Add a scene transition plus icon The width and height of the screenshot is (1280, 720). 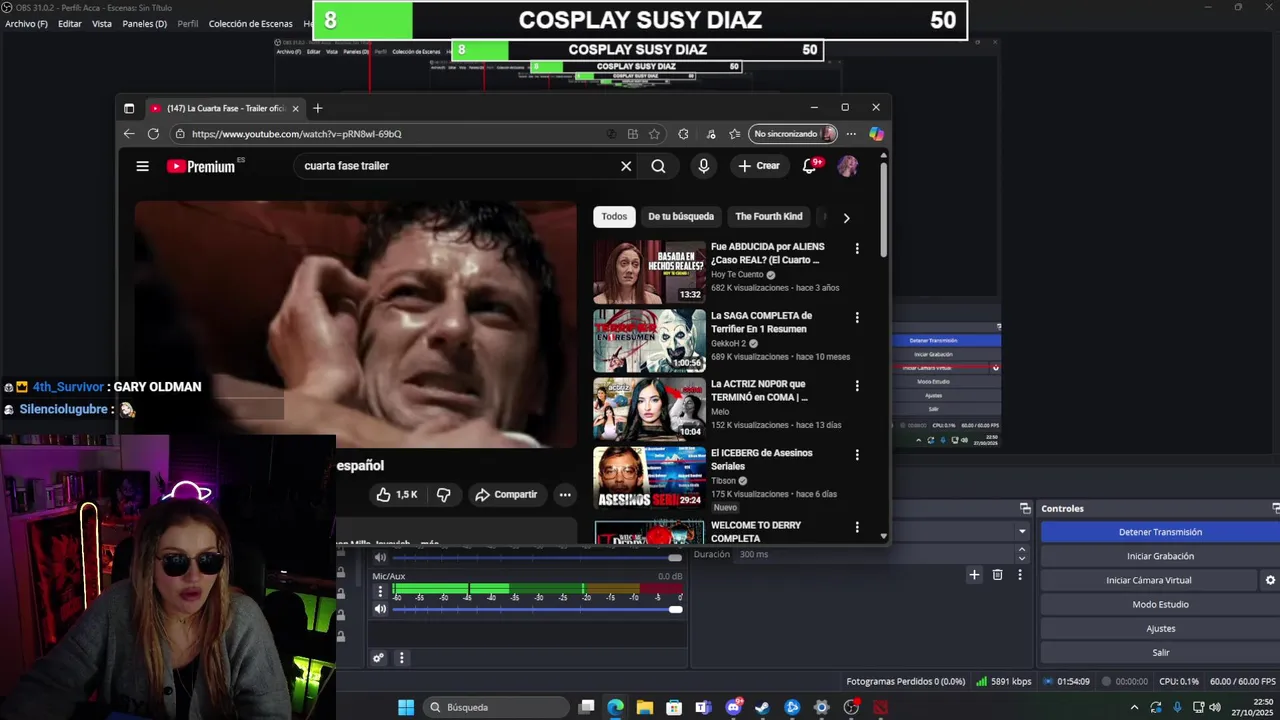tap(974, 575)
